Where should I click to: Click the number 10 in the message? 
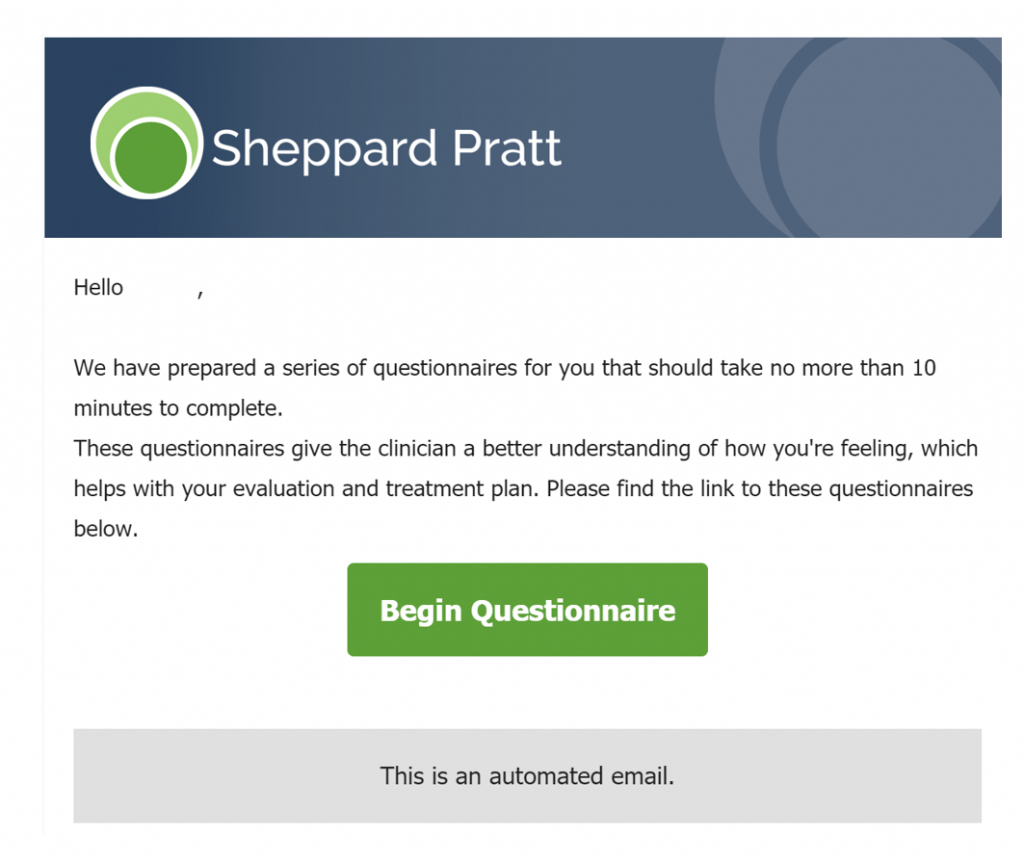(x=924, y=368)
